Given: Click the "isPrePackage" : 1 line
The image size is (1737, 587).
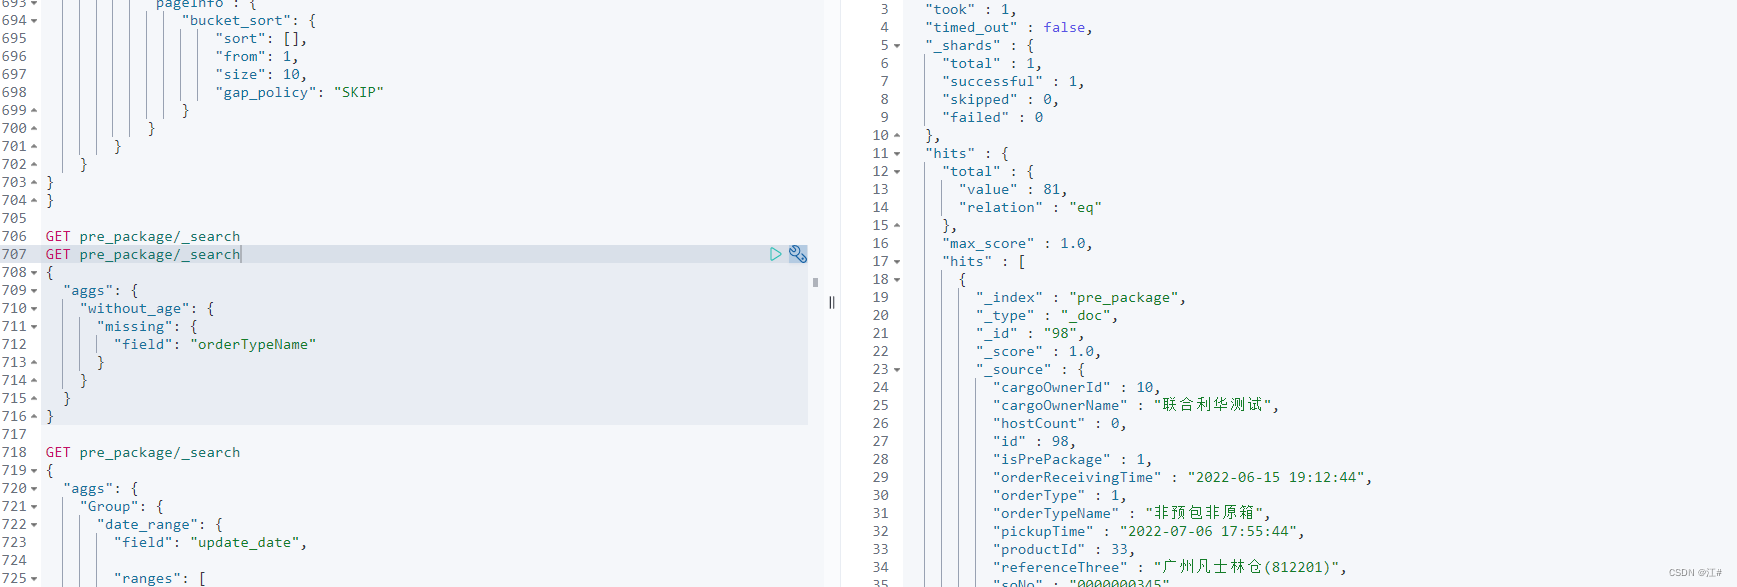Looking at the screenshot, I should pos(1073,459).
